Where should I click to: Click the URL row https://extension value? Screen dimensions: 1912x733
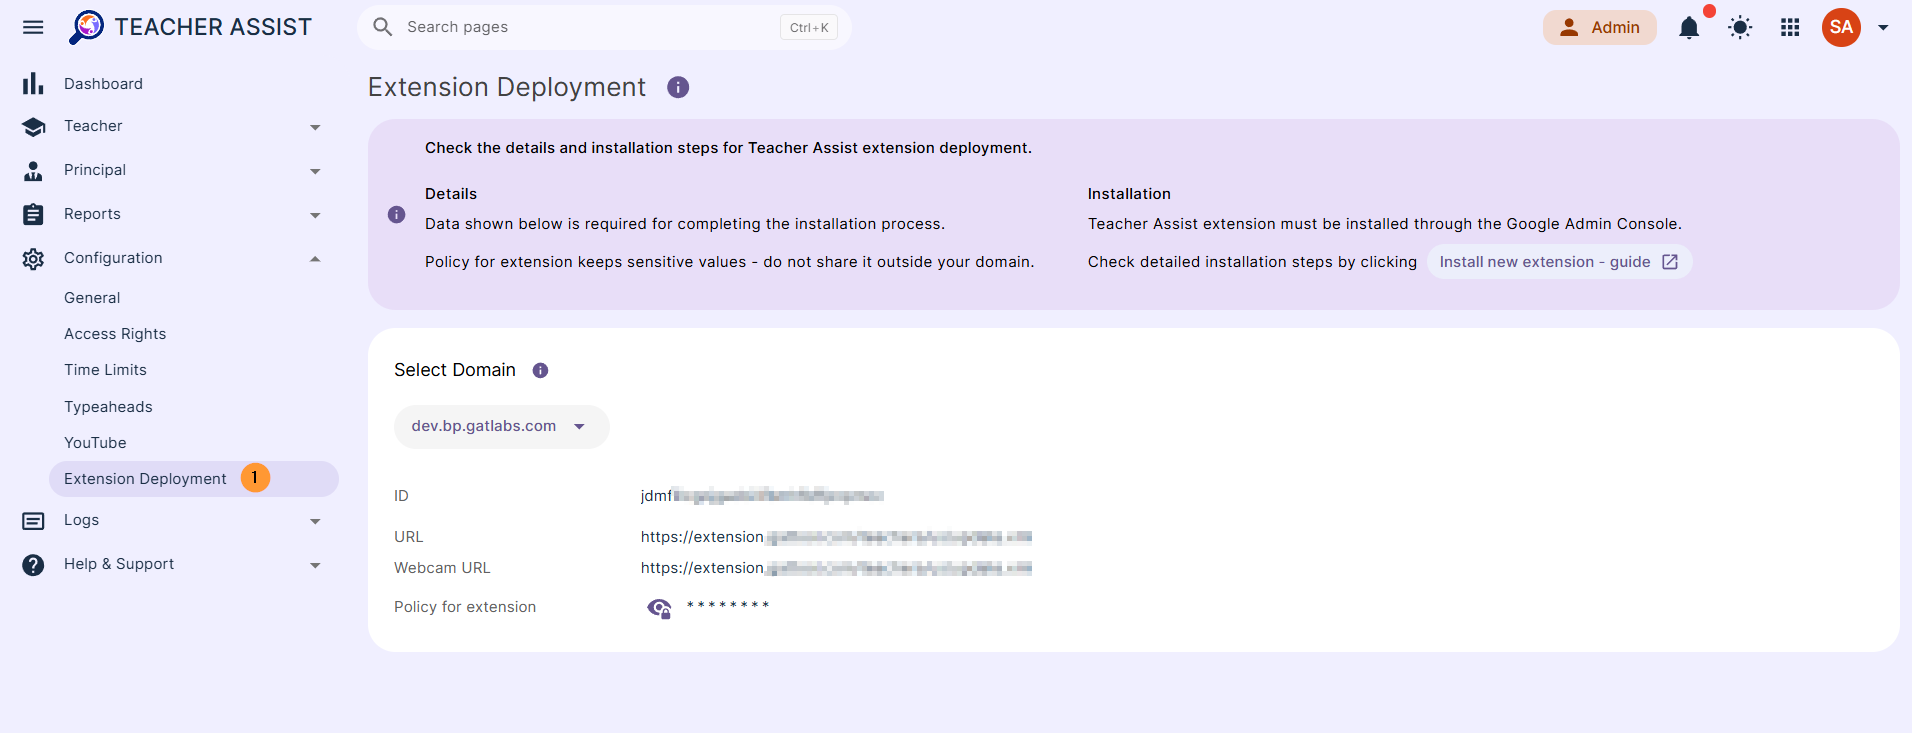pos(836,537)
